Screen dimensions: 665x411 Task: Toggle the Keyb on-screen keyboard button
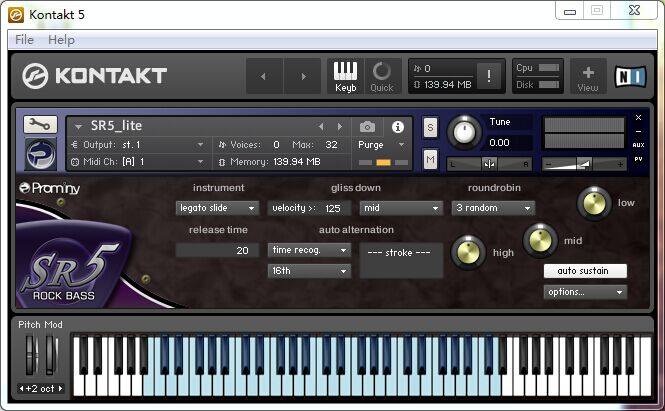345,76
